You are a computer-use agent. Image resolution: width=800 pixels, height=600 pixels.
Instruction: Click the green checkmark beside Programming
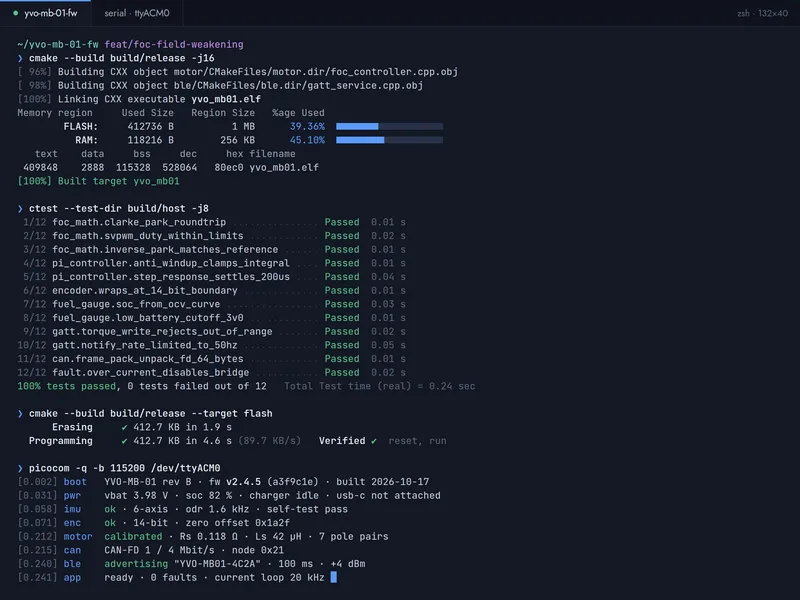tap(124, 441)
